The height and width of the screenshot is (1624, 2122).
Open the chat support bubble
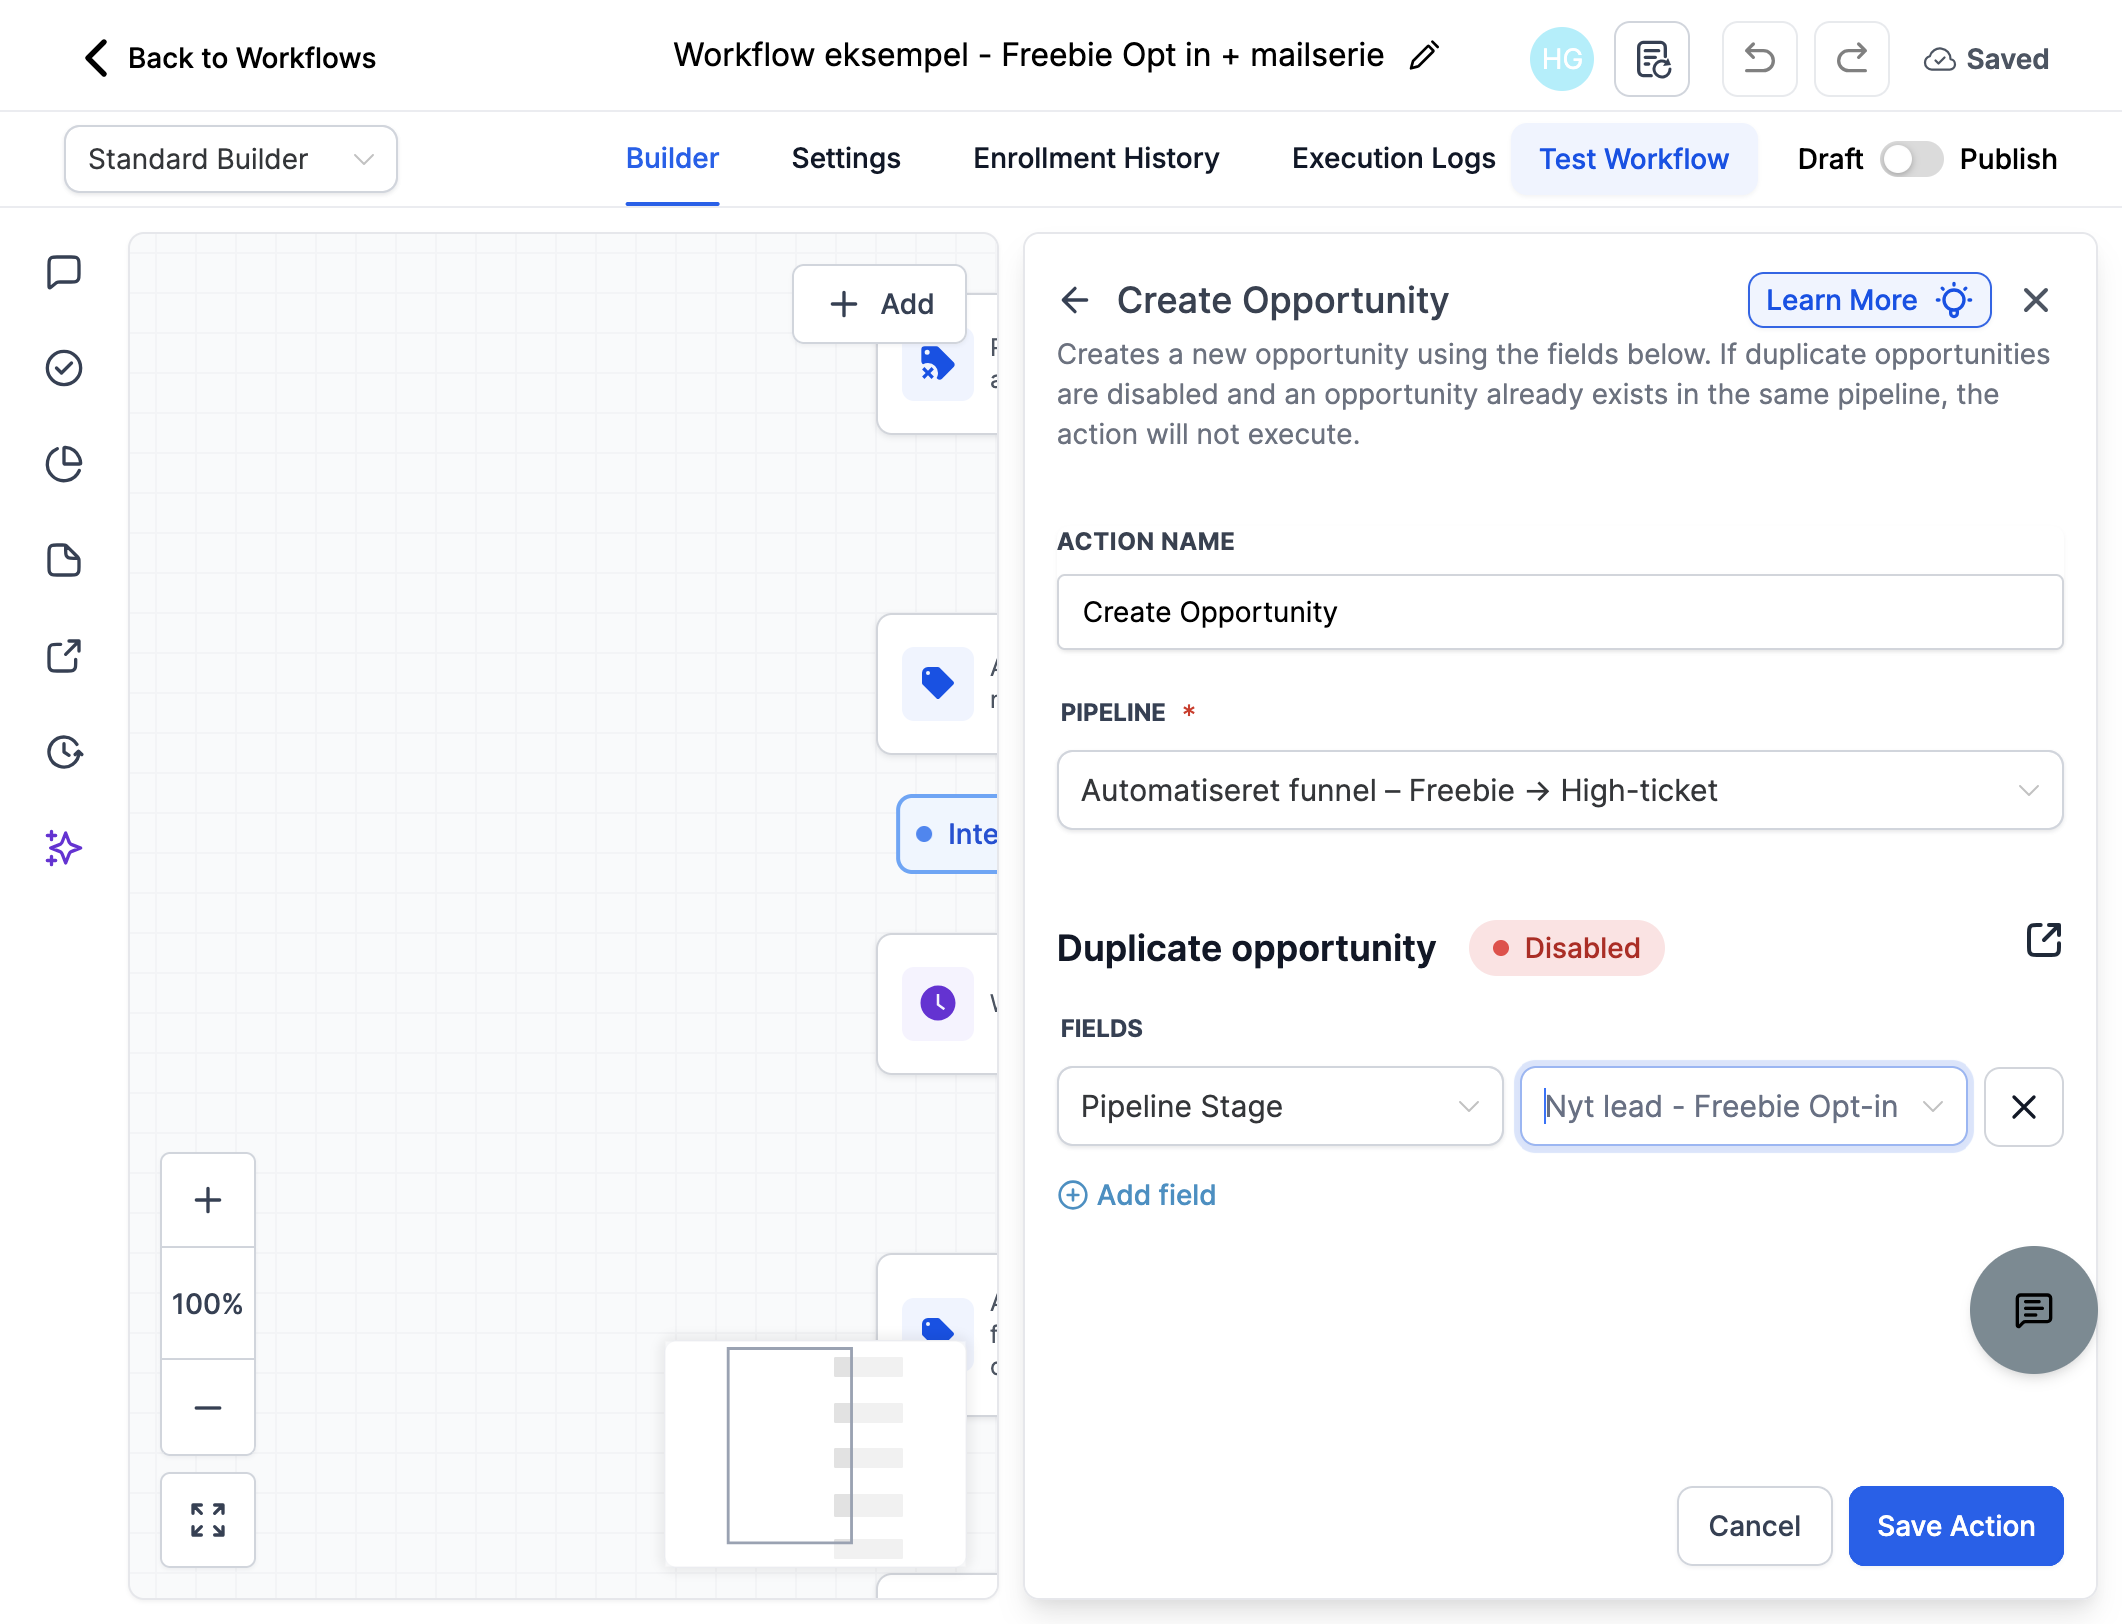coord(2034,1310)
